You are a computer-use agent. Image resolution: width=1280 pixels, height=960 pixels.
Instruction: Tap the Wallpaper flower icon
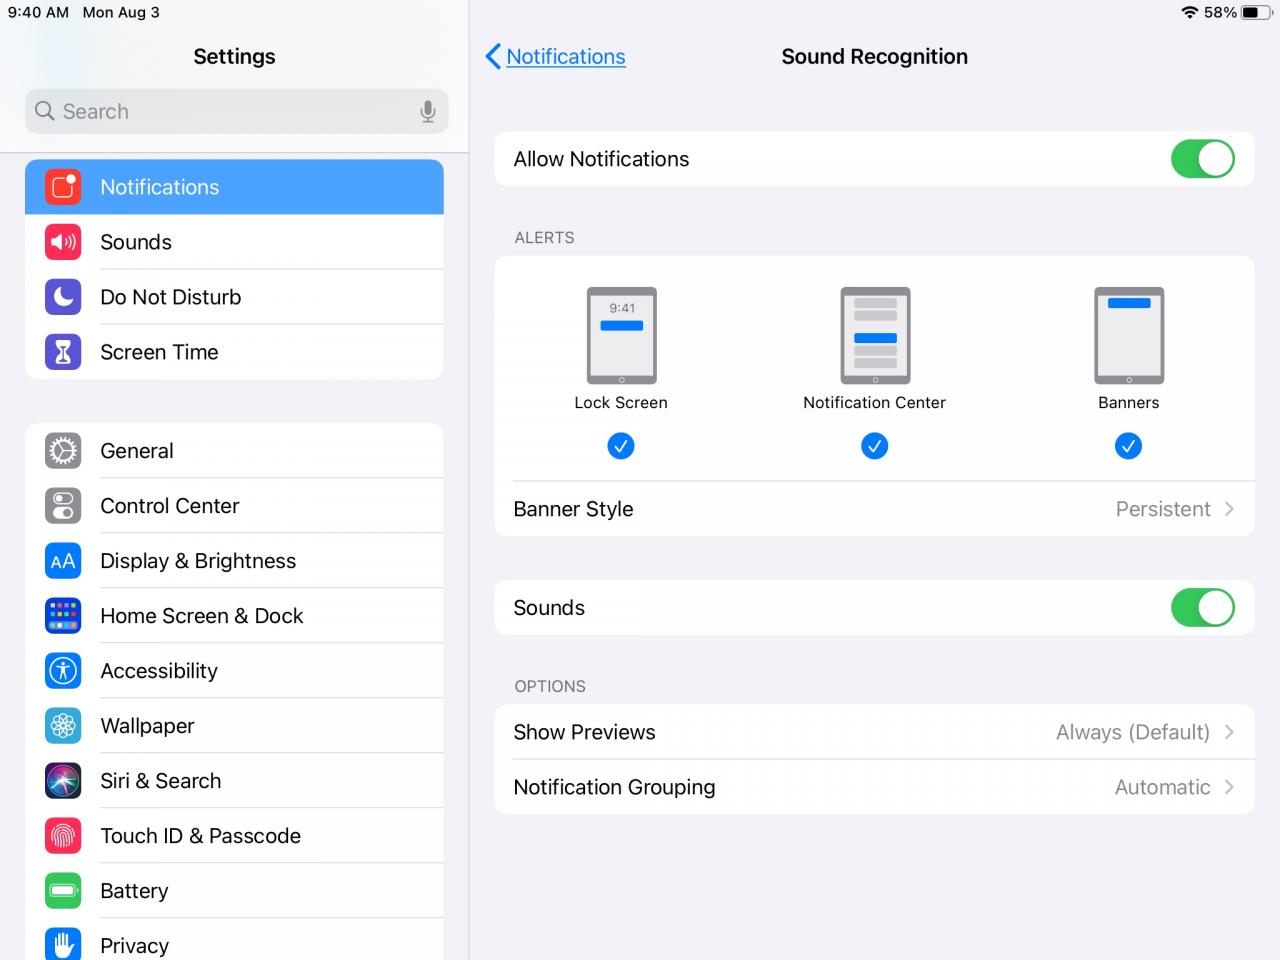63,726
